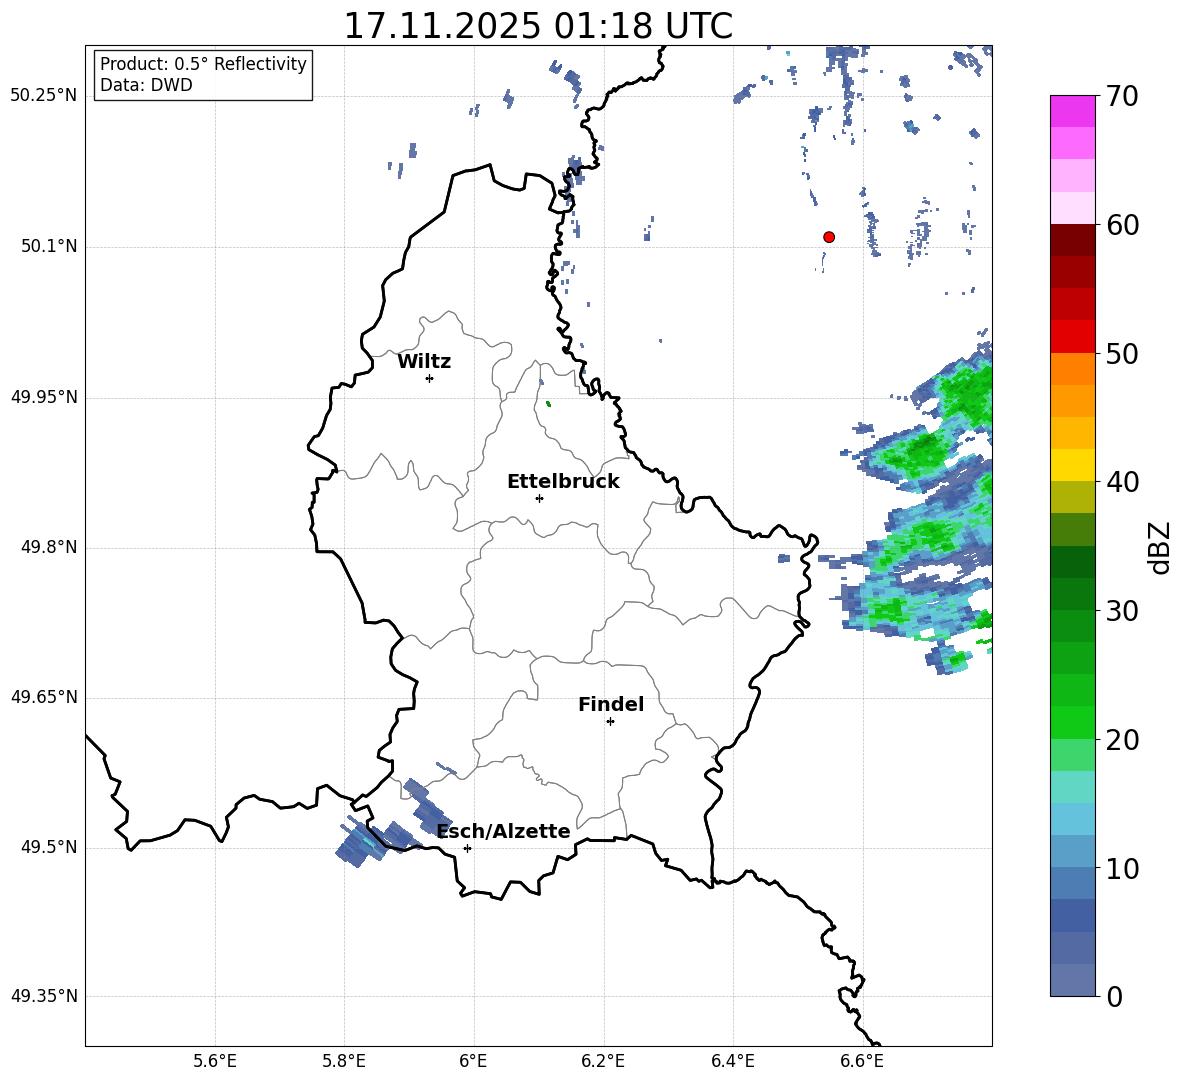
Task: Click the colorbar tick label 30
Action: tap(1122, 611)
